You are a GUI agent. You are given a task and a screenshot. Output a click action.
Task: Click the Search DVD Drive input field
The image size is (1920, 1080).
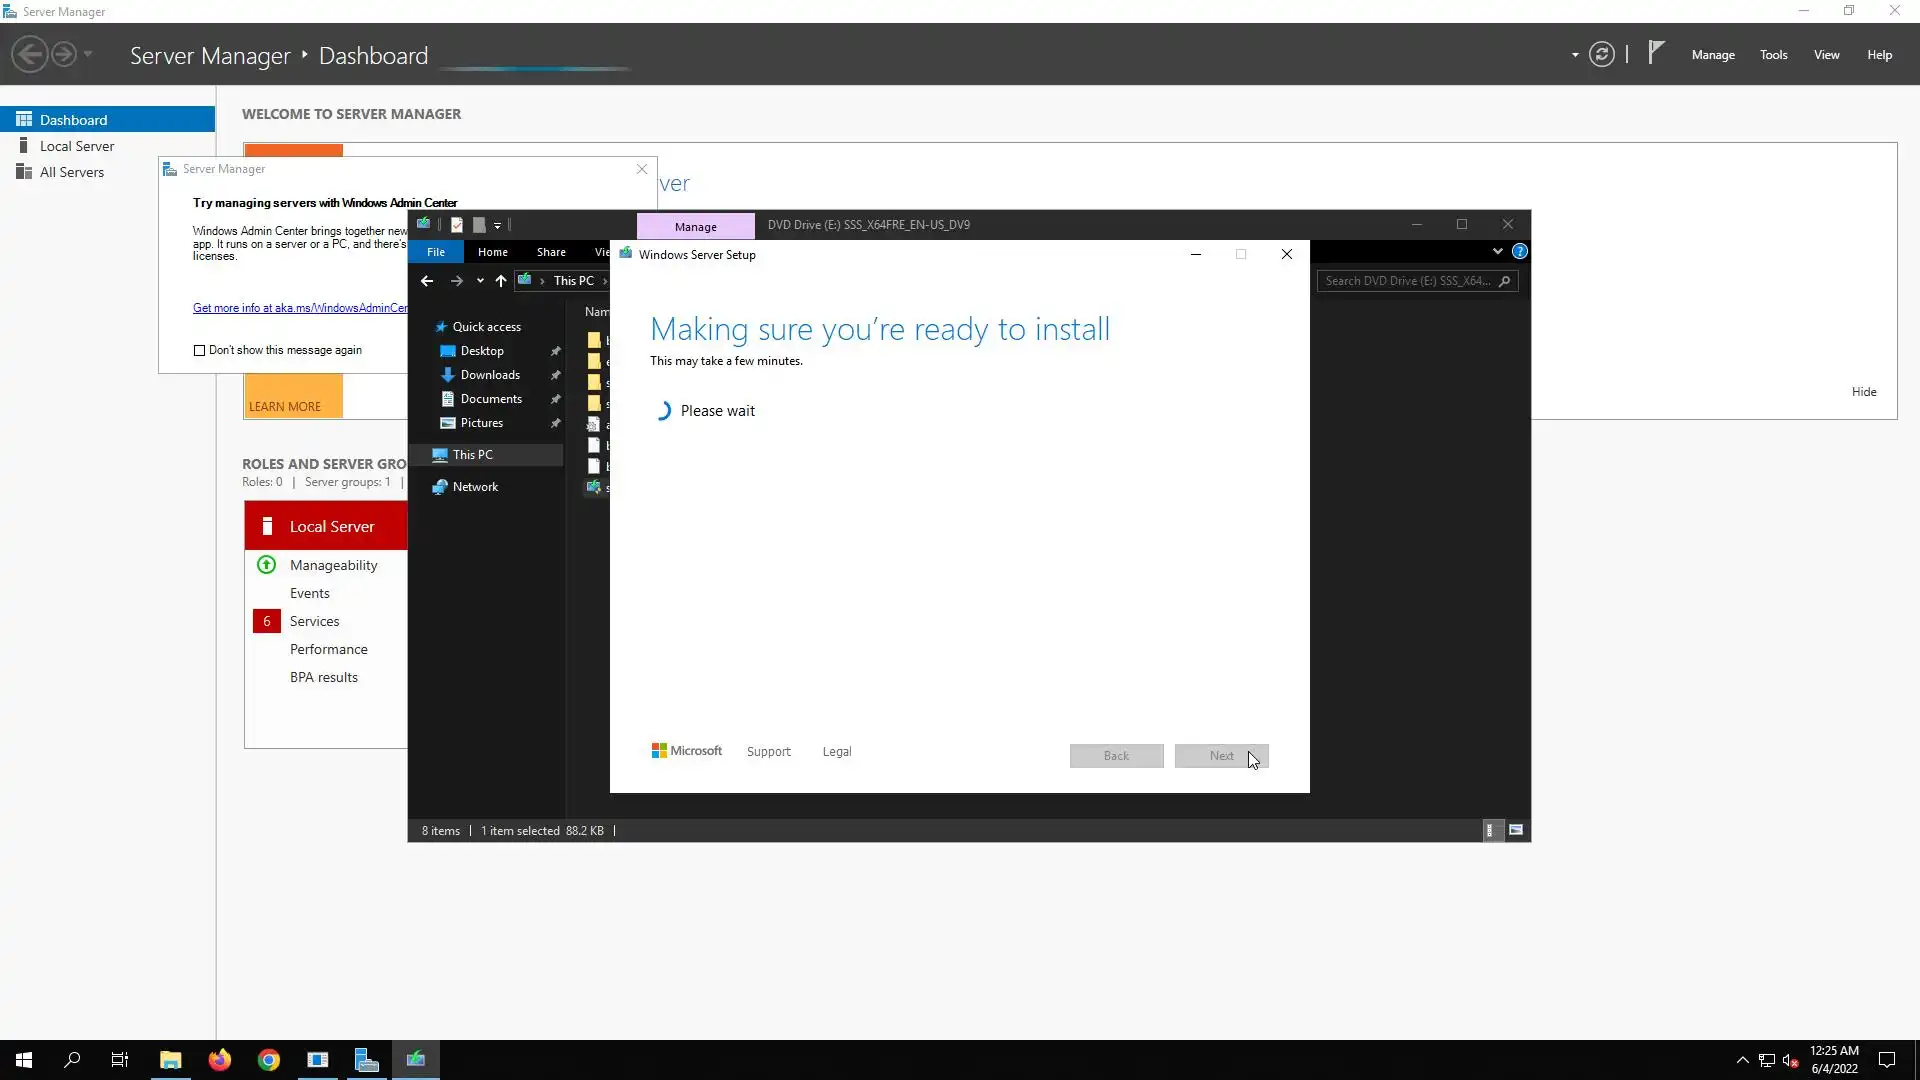1406,281
